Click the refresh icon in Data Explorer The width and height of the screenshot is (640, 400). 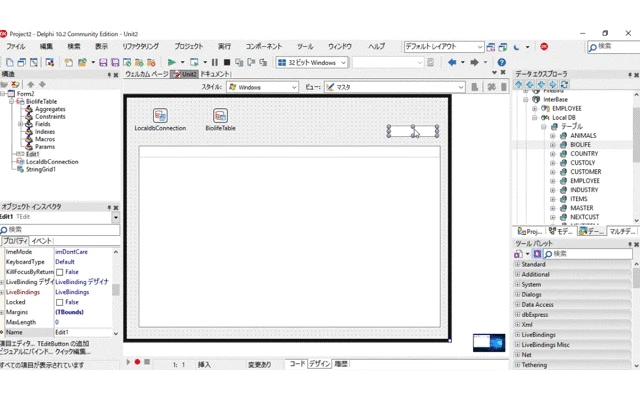pyautogui.click(x=564, y=84)
